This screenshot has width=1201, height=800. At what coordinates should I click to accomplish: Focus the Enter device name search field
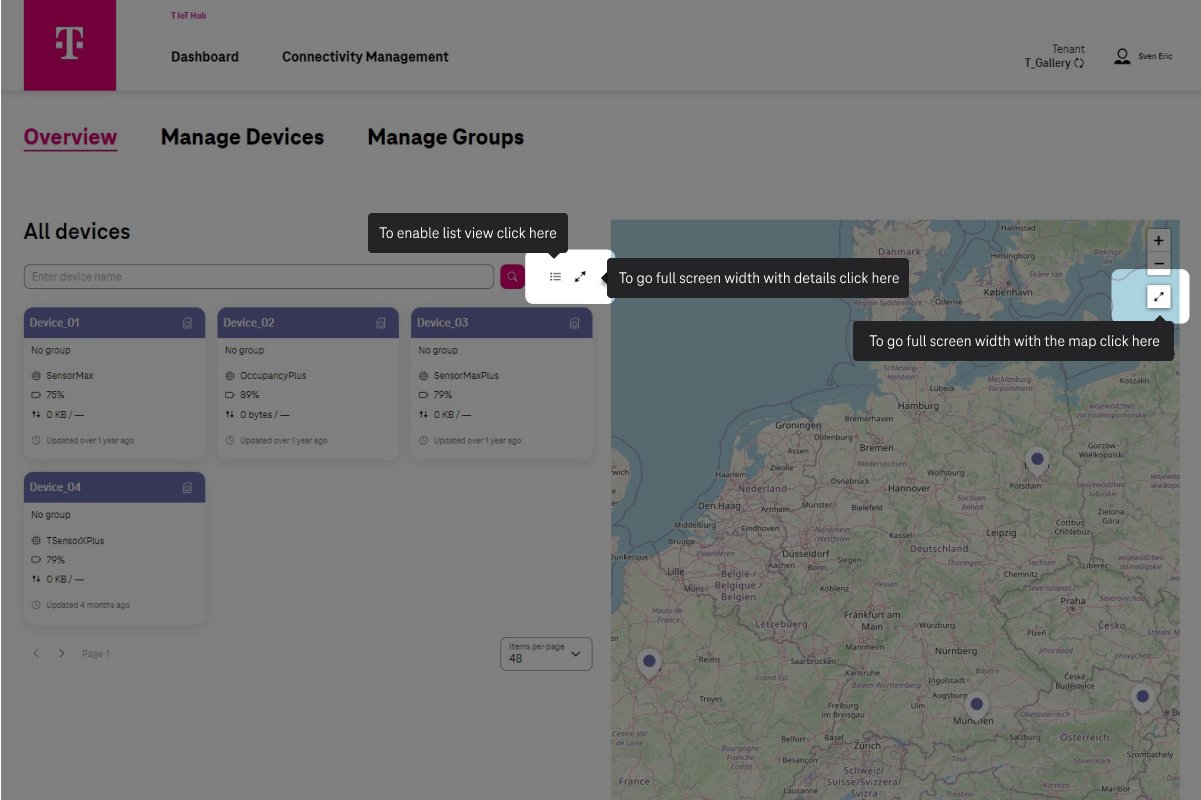[258, 277]
